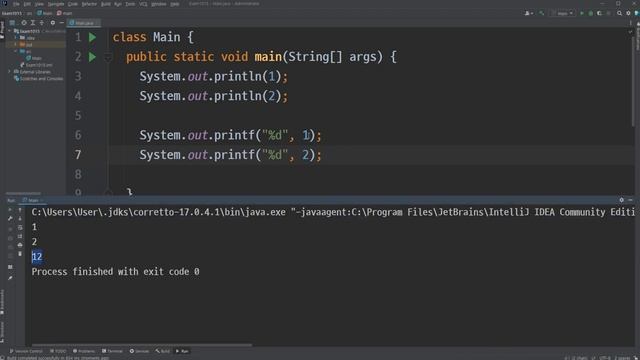Open the Problems tool window tab
640x360 pixels.
84,351
